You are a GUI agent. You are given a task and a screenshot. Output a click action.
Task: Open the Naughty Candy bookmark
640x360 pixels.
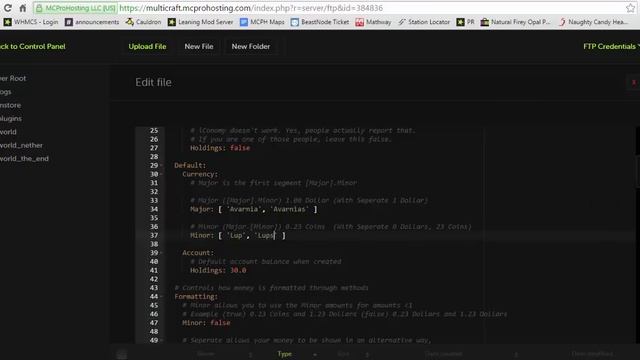(x=593, y=22)
